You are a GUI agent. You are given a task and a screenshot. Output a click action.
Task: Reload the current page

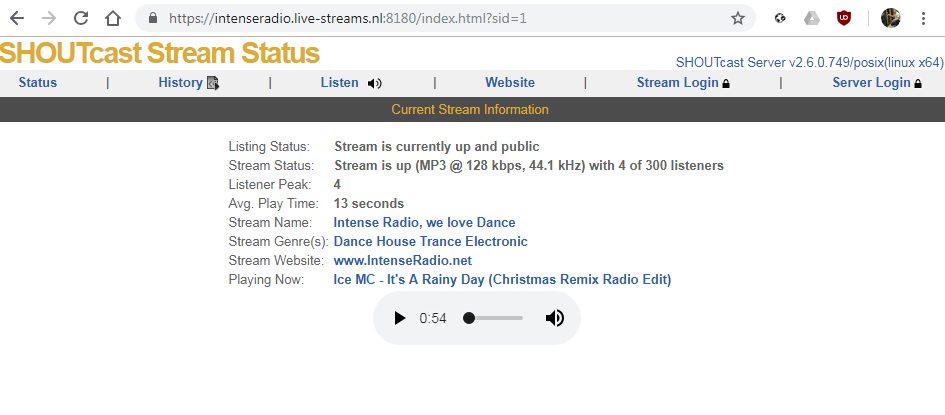(x=81, y=18)
